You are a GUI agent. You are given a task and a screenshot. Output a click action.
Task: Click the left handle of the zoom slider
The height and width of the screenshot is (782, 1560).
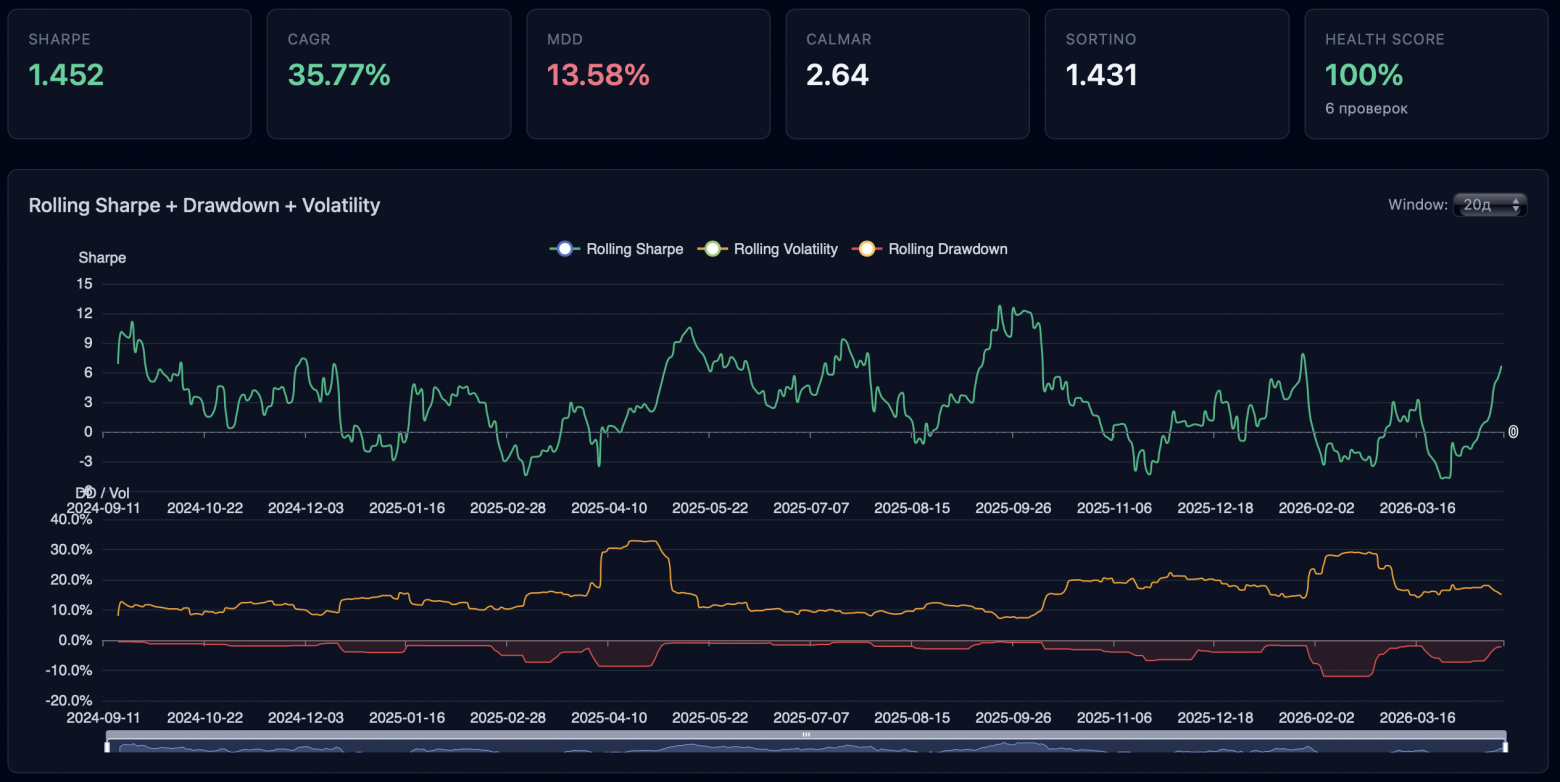108,745
